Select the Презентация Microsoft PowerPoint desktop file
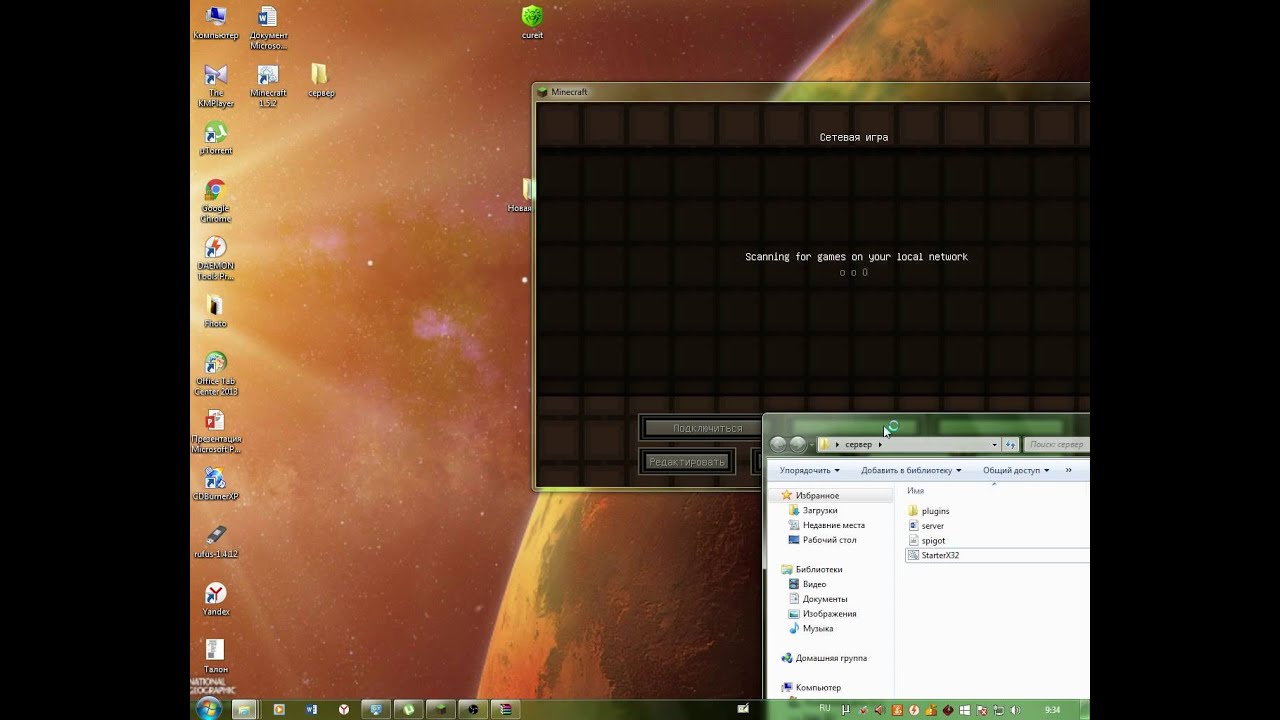The image size is (1280, 720). coord(215,431)
